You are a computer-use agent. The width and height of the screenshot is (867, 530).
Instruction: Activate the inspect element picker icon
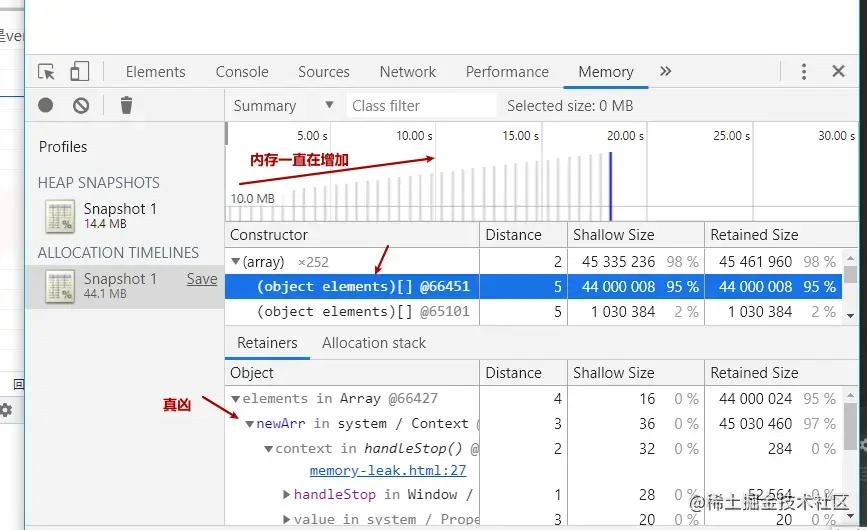[x=46, y=72]
